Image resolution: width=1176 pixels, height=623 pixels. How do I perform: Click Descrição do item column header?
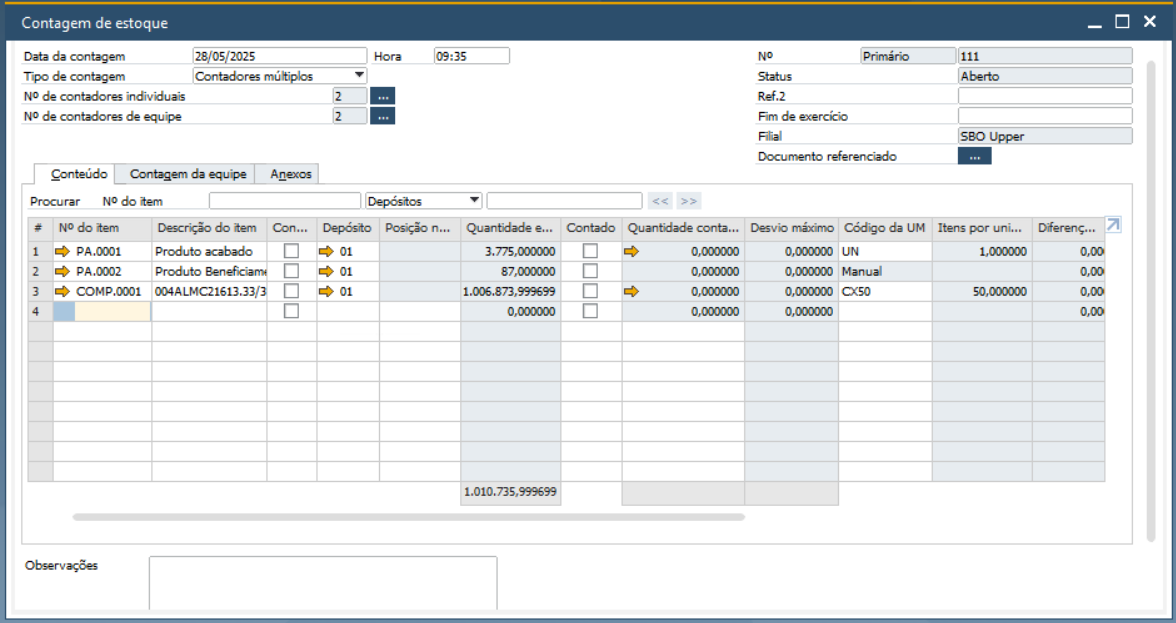(209, 228)
